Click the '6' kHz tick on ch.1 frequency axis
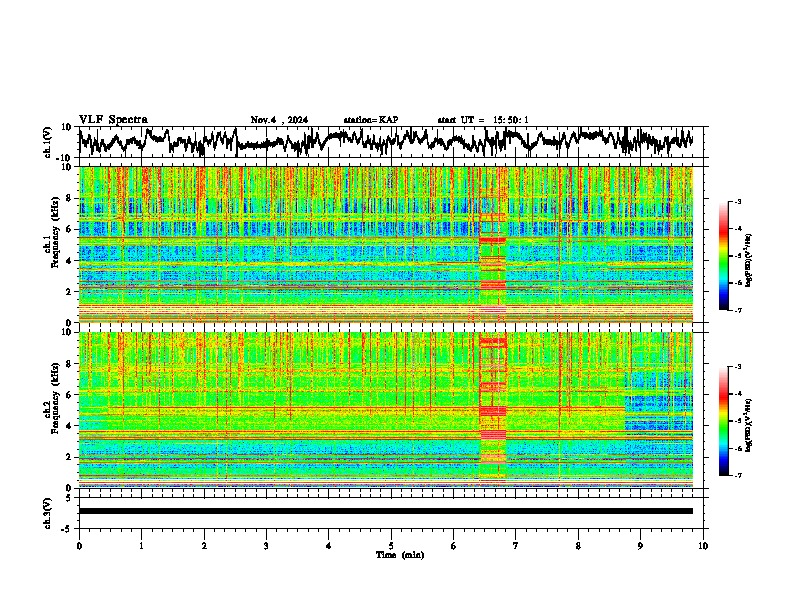This screenshot has height=612, width=792. click(x=70, y=229)
